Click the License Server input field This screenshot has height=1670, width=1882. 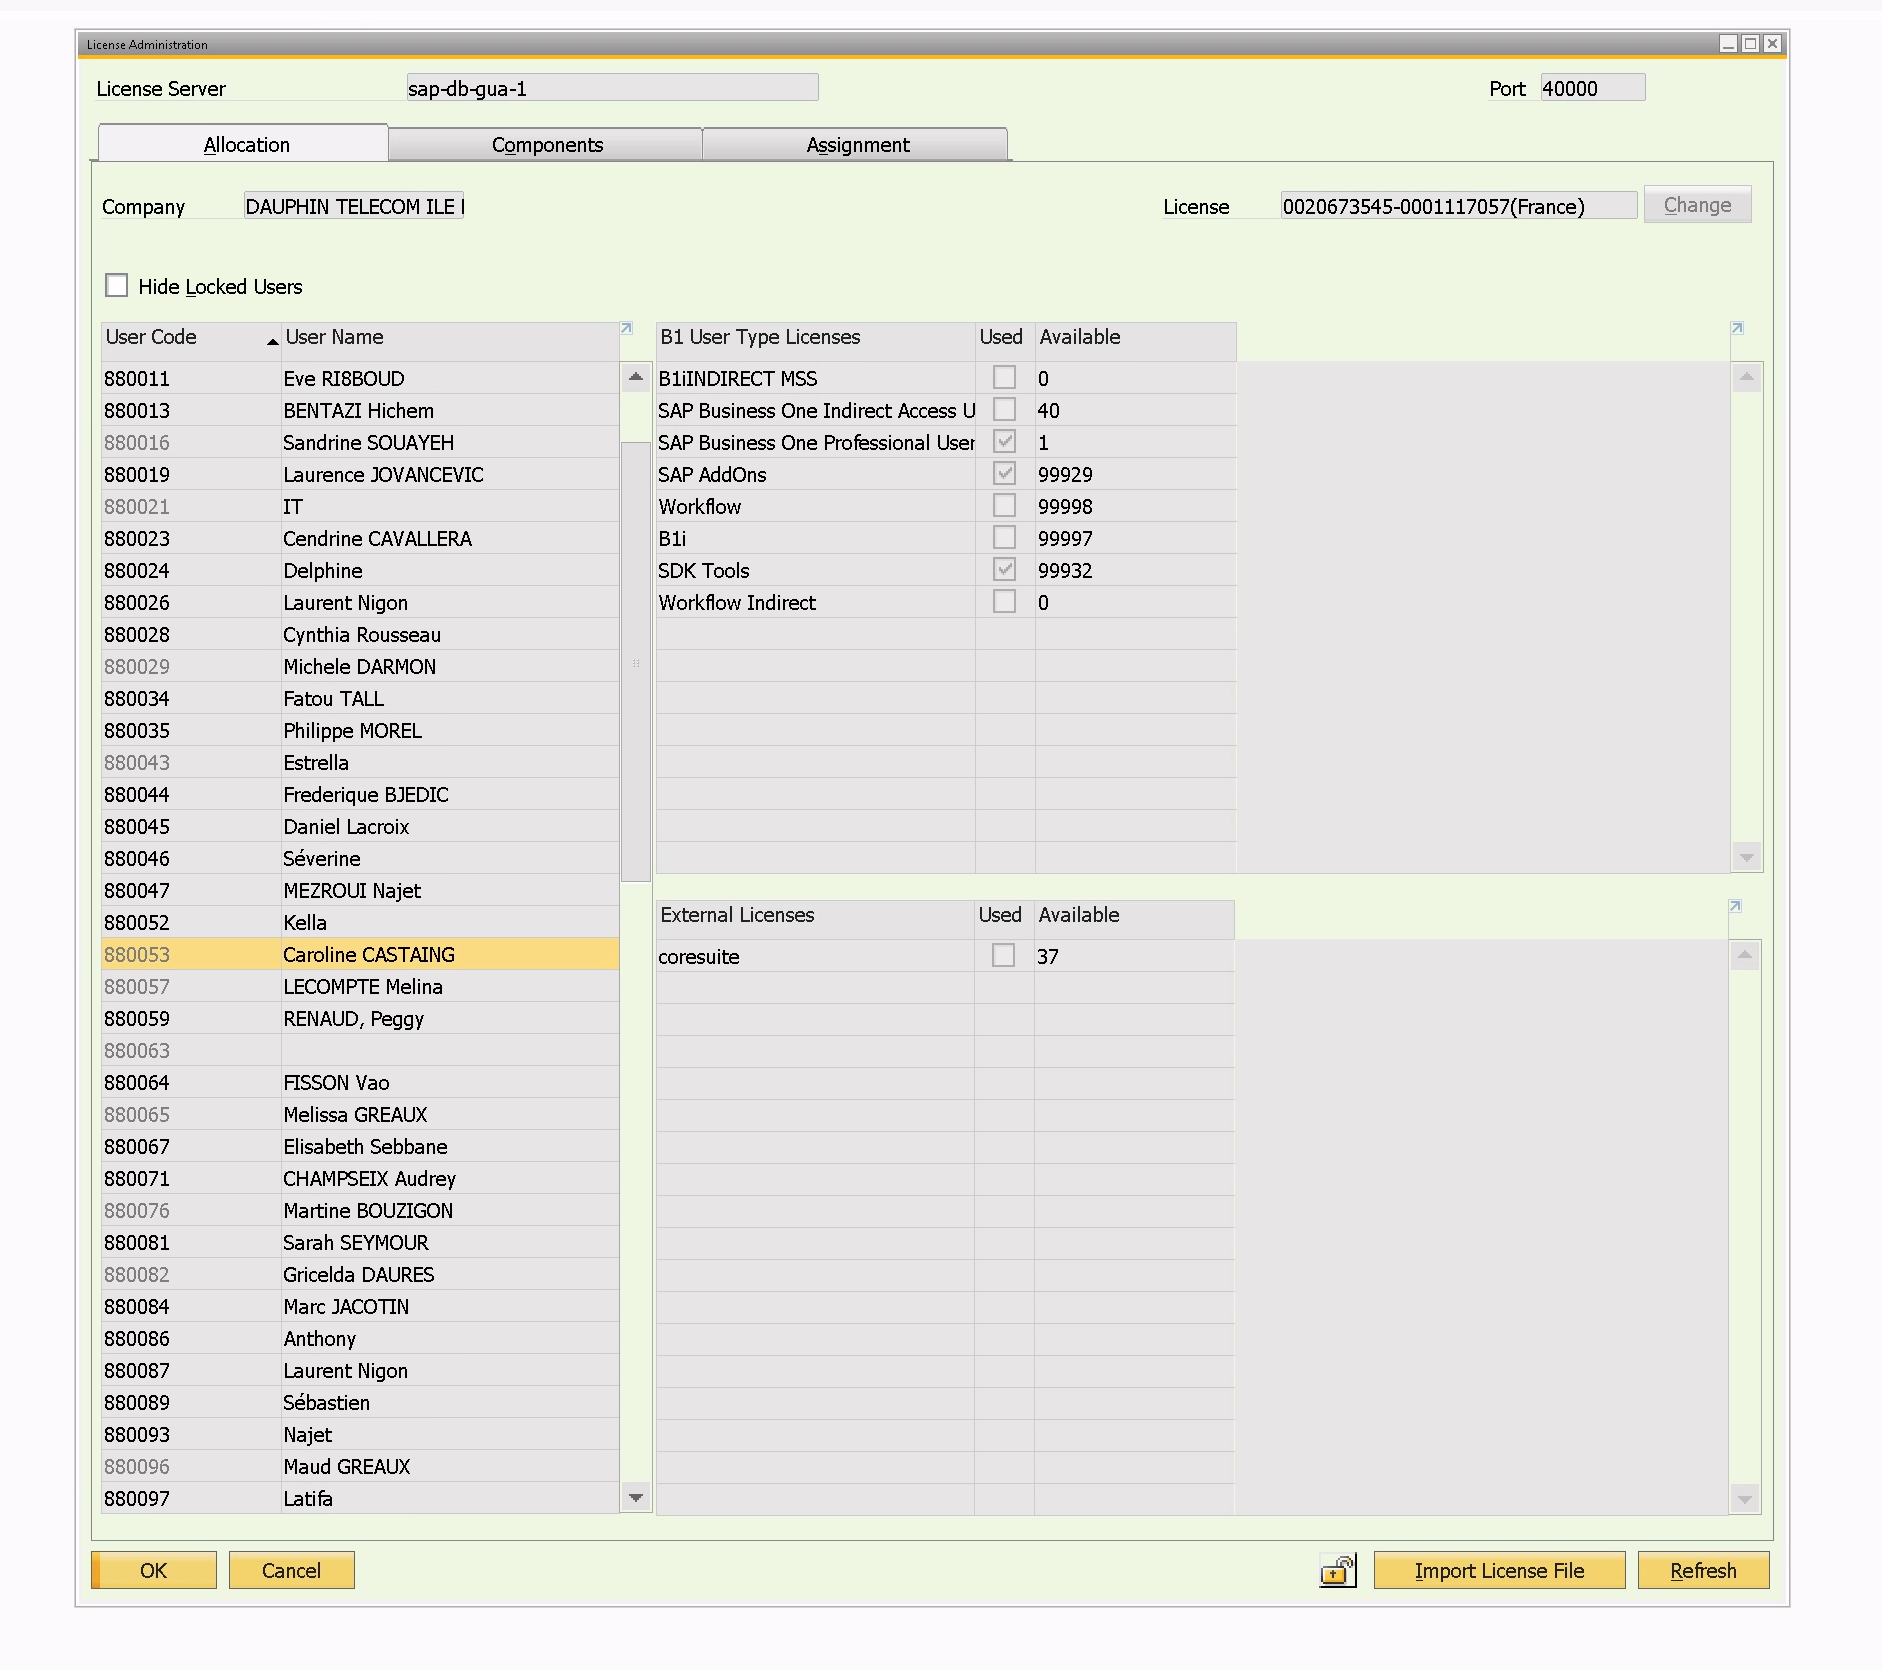(x=612, y=88)
